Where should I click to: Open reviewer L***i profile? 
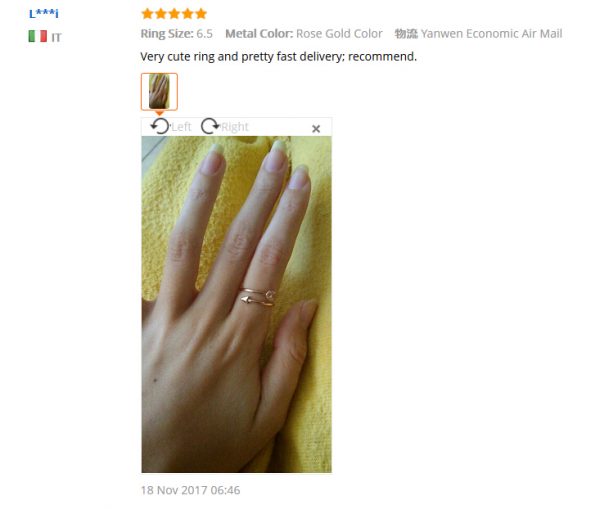tap(44, 13)
